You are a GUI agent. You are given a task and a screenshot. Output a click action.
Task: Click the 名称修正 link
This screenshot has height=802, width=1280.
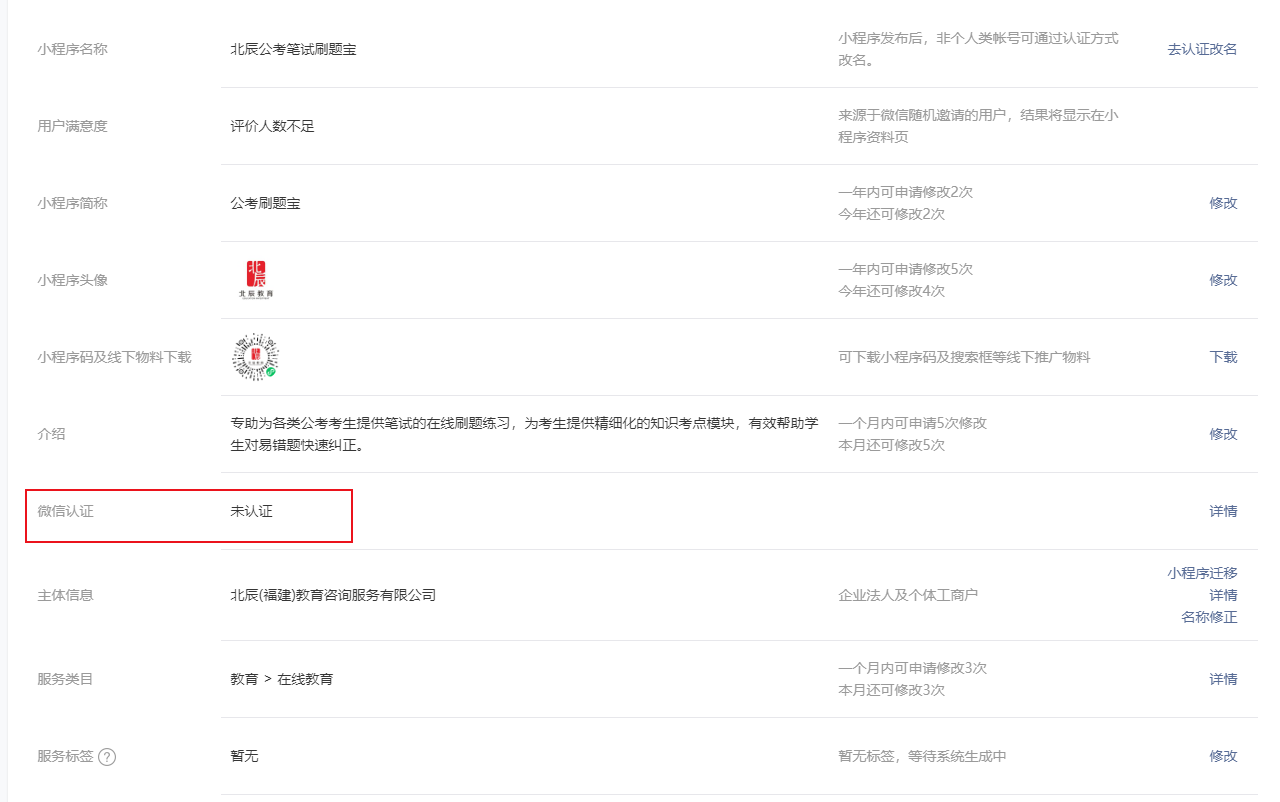(1209, 617)
